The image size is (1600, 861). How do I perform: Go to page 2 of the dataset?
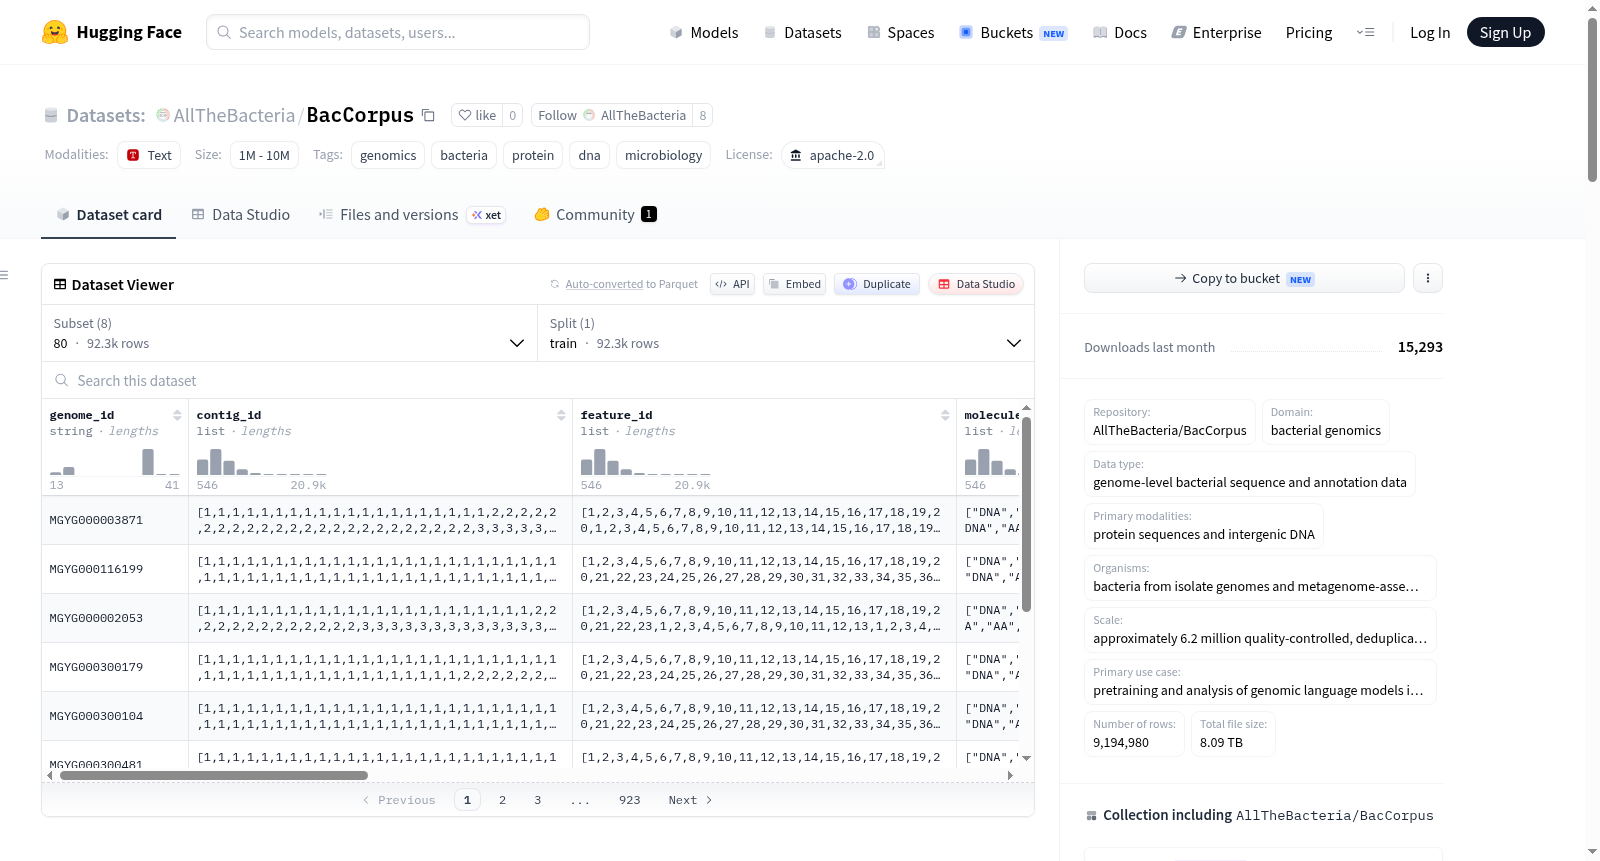pyautogui.click(x=502, y=800)
